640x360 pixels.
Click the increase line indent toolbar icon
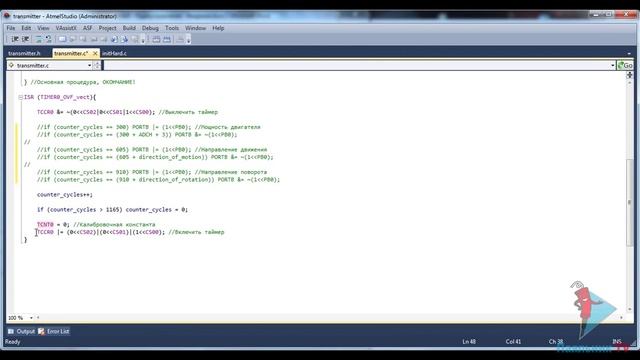25,39
